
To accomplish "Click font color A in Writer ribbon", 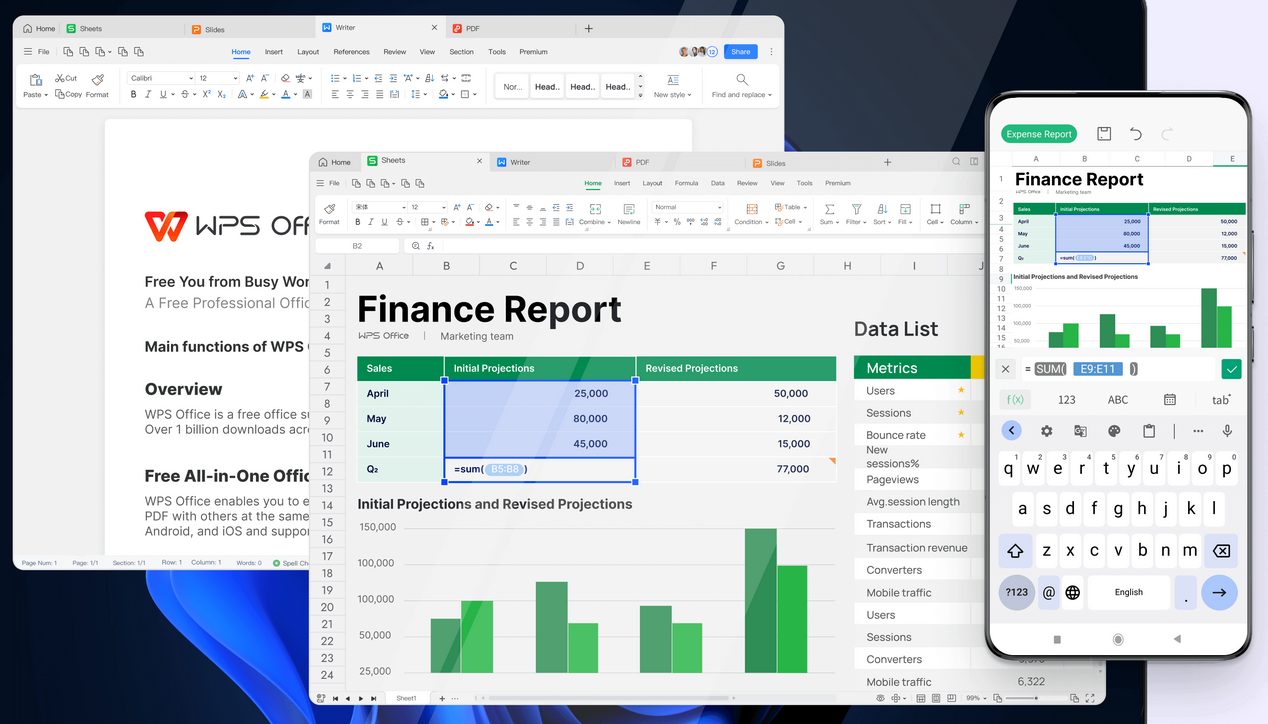I will [x=285, y=94].
